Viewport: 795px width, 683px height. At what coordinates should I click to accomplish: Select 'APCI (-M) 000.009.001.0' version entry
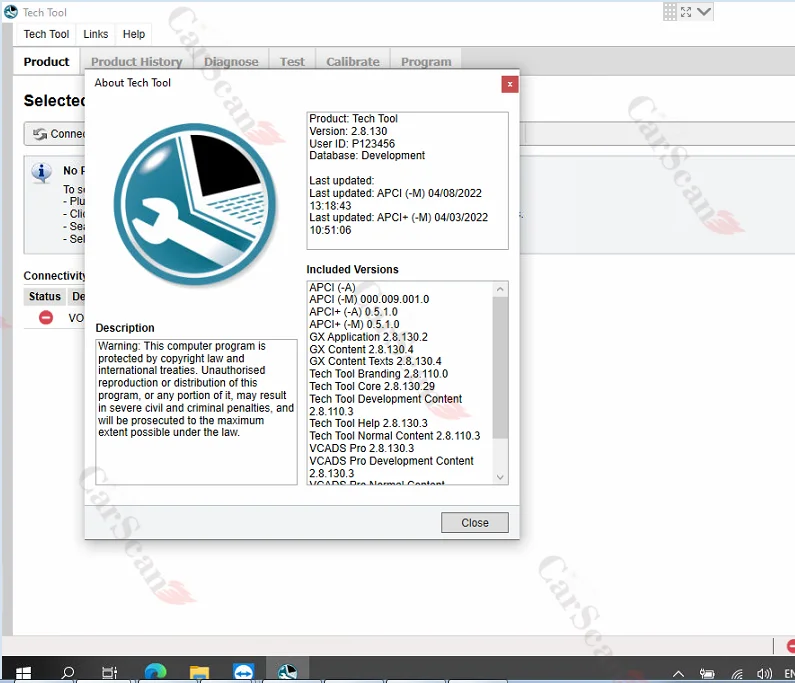pos(369,300)
